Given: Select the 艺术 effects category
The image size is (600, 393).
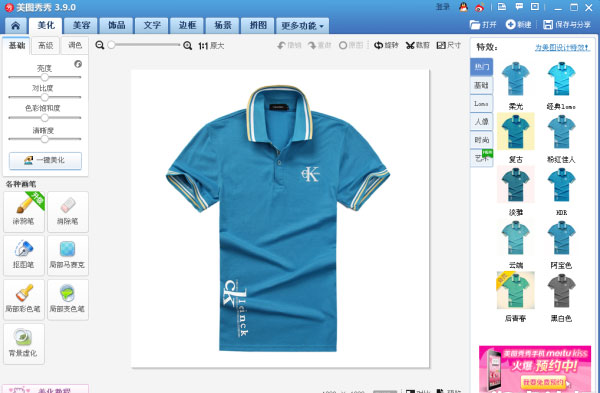Looking at the screenshot, I should click(481, 158).
